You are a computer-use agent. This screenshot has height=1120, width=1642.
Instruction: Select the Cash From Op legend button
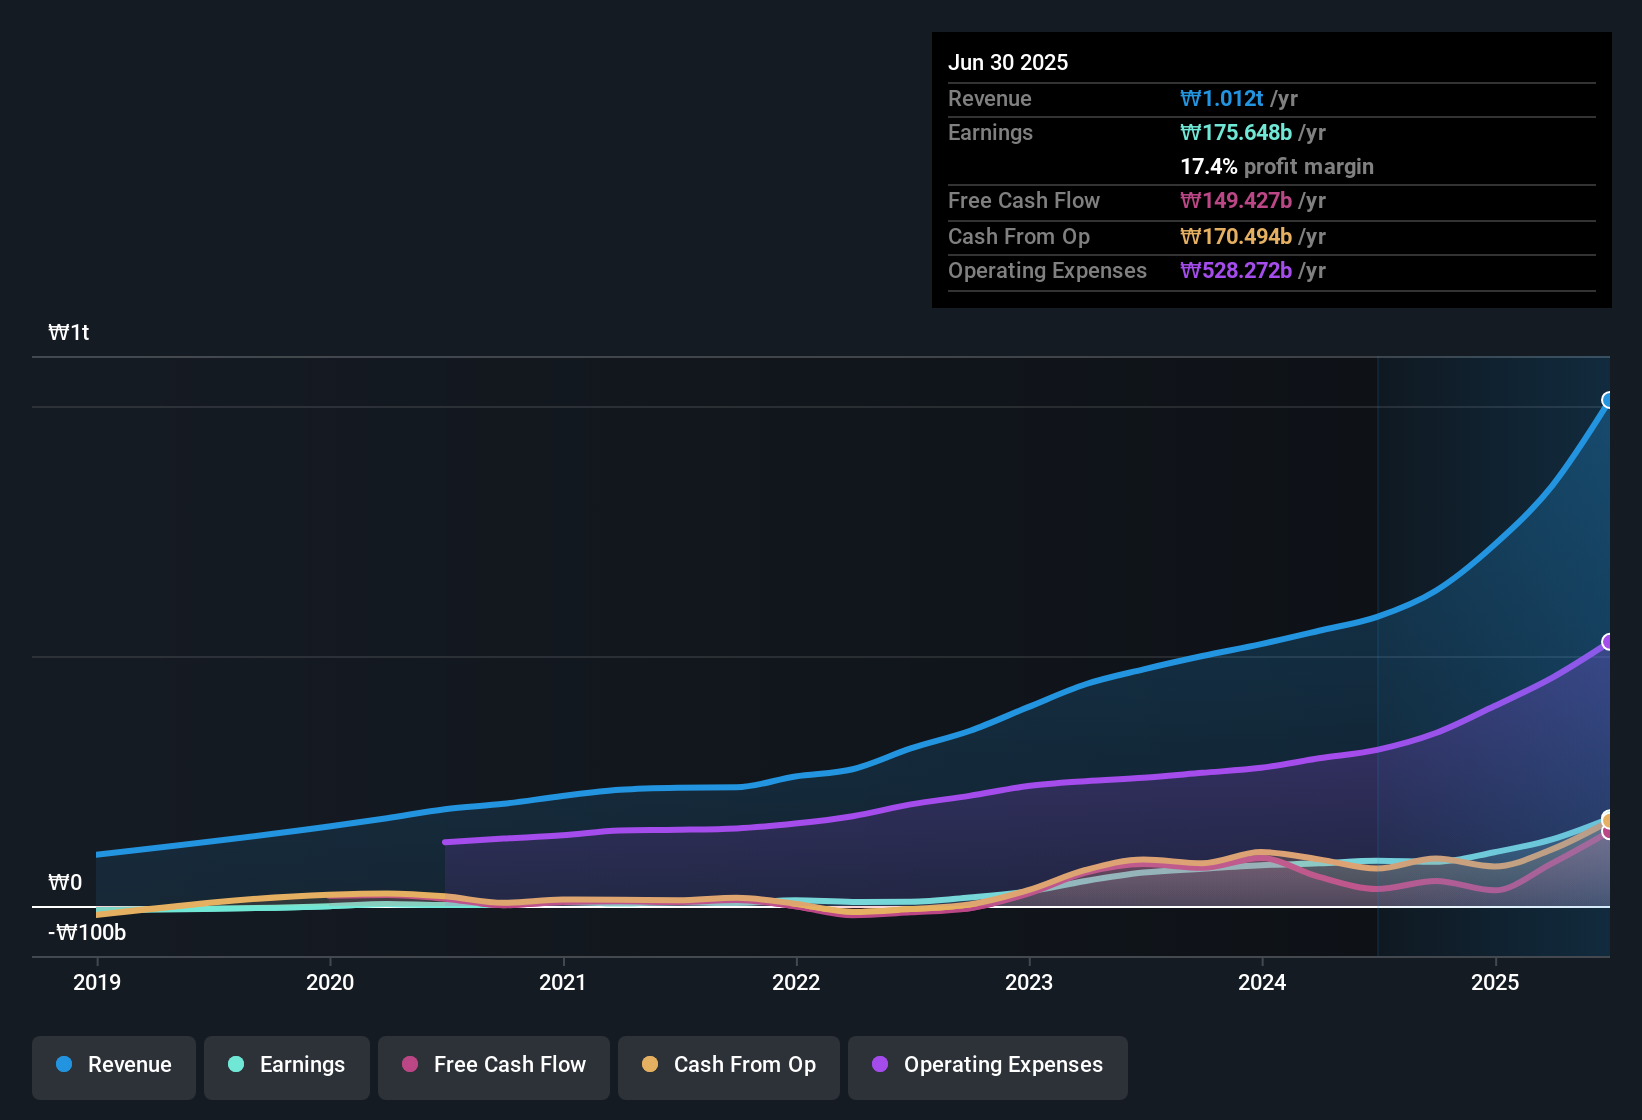click(x=728, y=1065)
